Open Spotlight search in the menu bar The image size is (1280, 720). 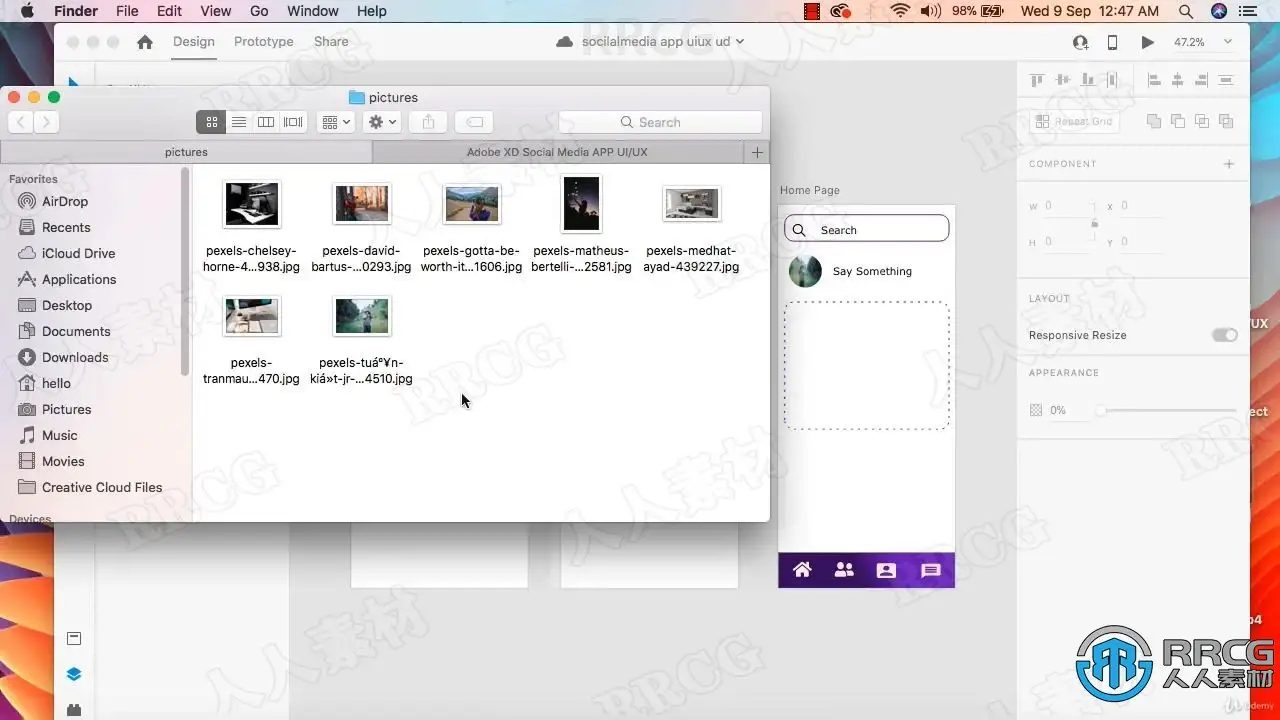click(1186, 11)
